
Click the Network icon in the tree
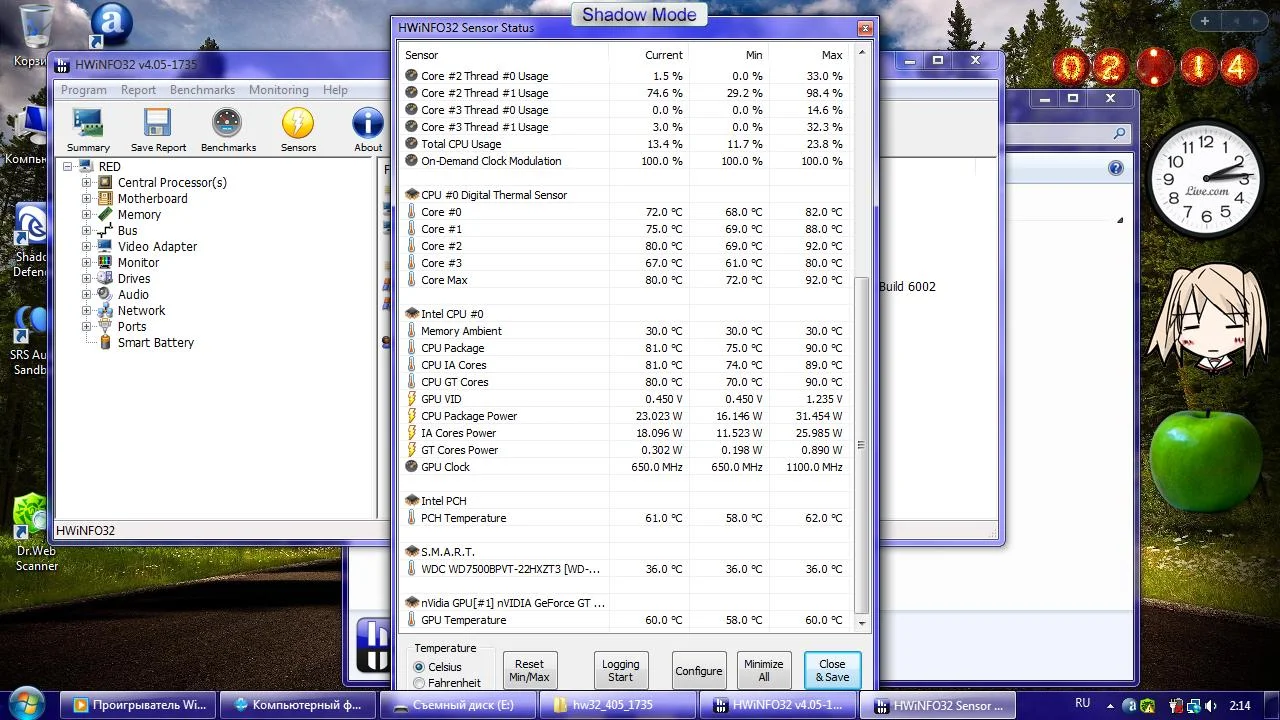[x=105, y=311]
